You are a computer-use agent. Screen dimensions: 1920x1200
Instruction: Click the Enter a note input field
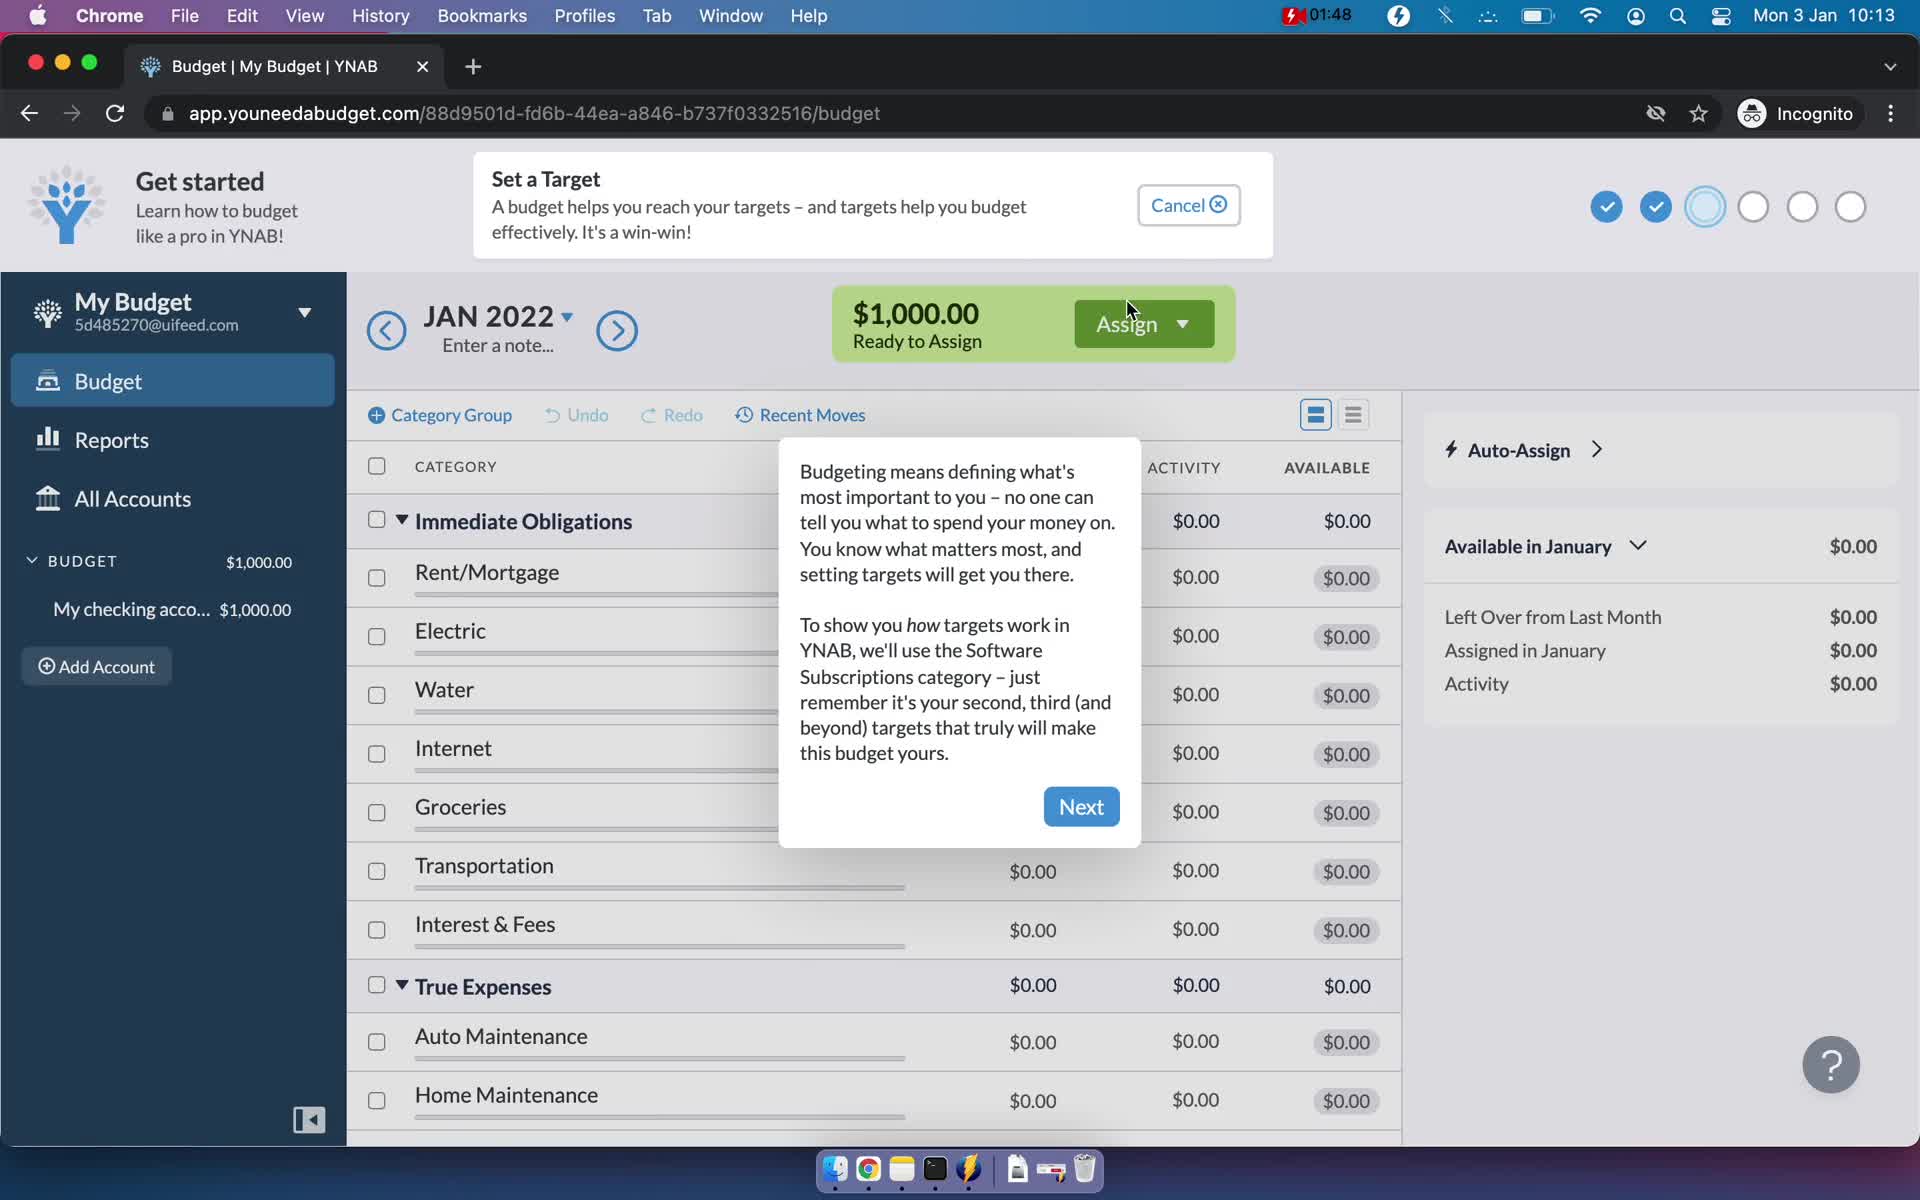498,346
